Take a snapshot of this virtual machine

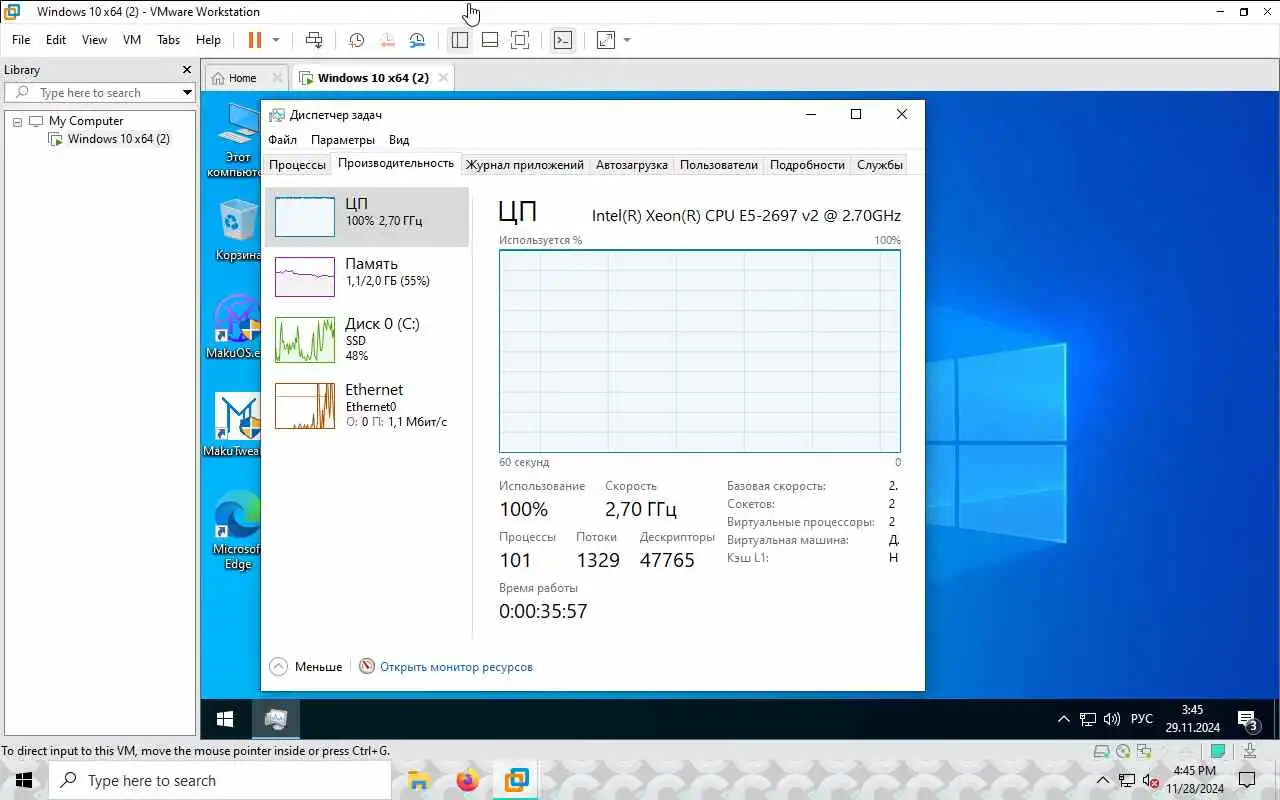point(356,40)
